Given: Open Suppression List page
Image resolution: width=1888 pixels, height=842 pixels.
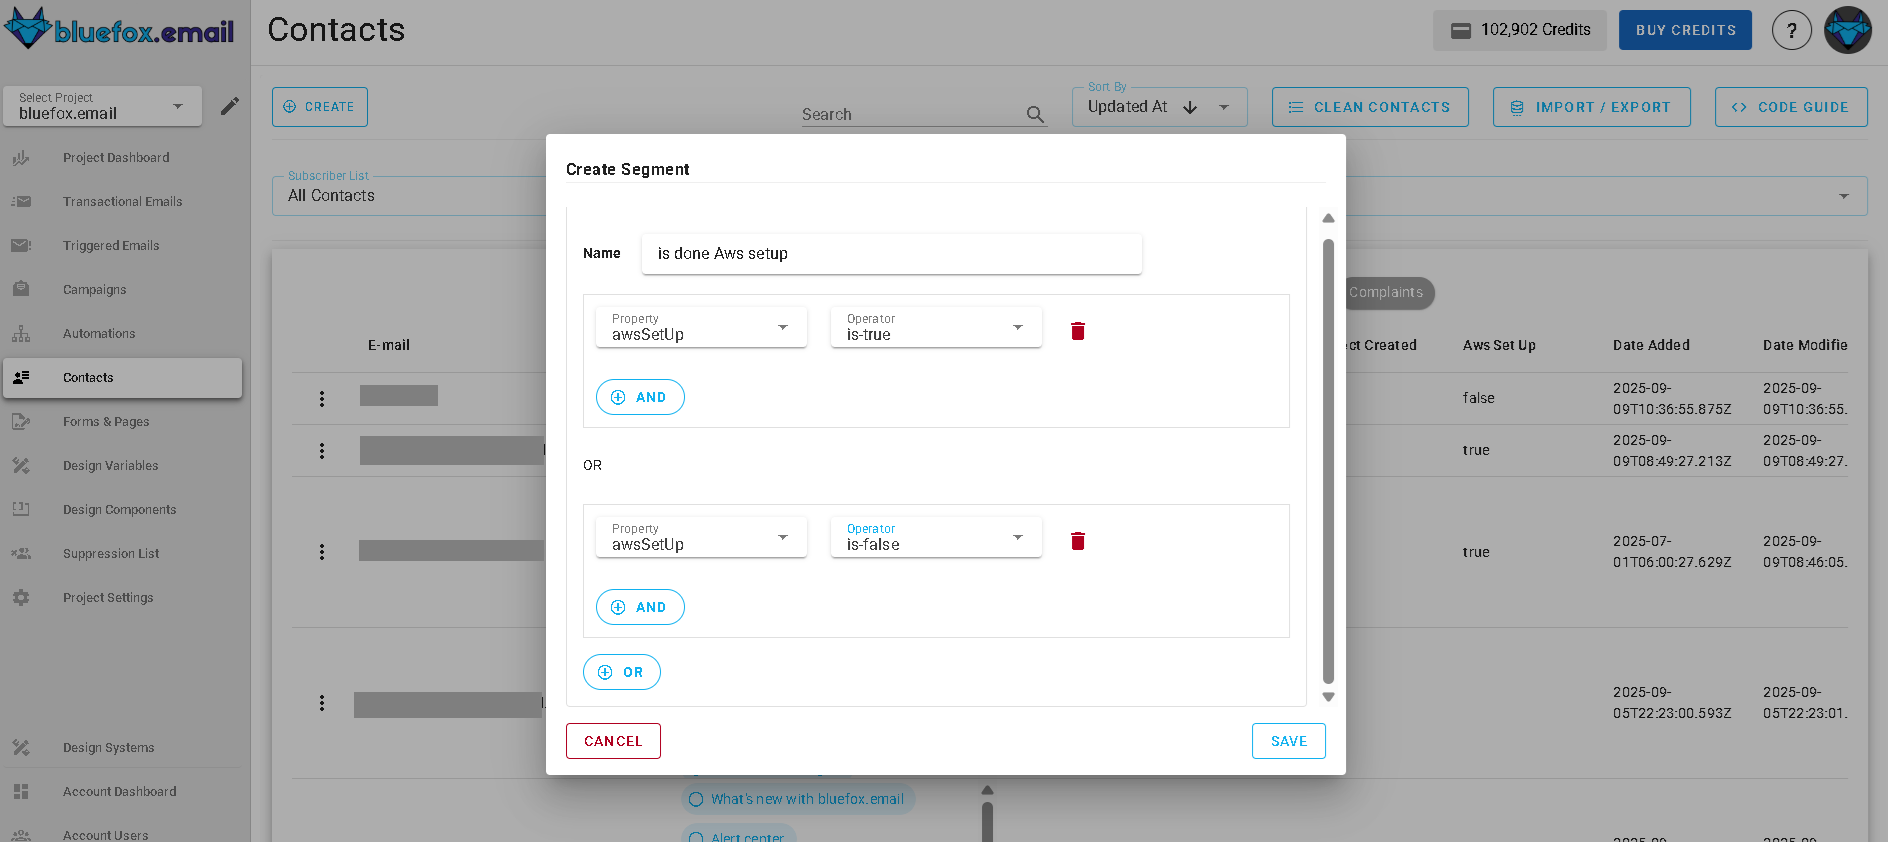Looking at the screenshot, I should 111,554.
